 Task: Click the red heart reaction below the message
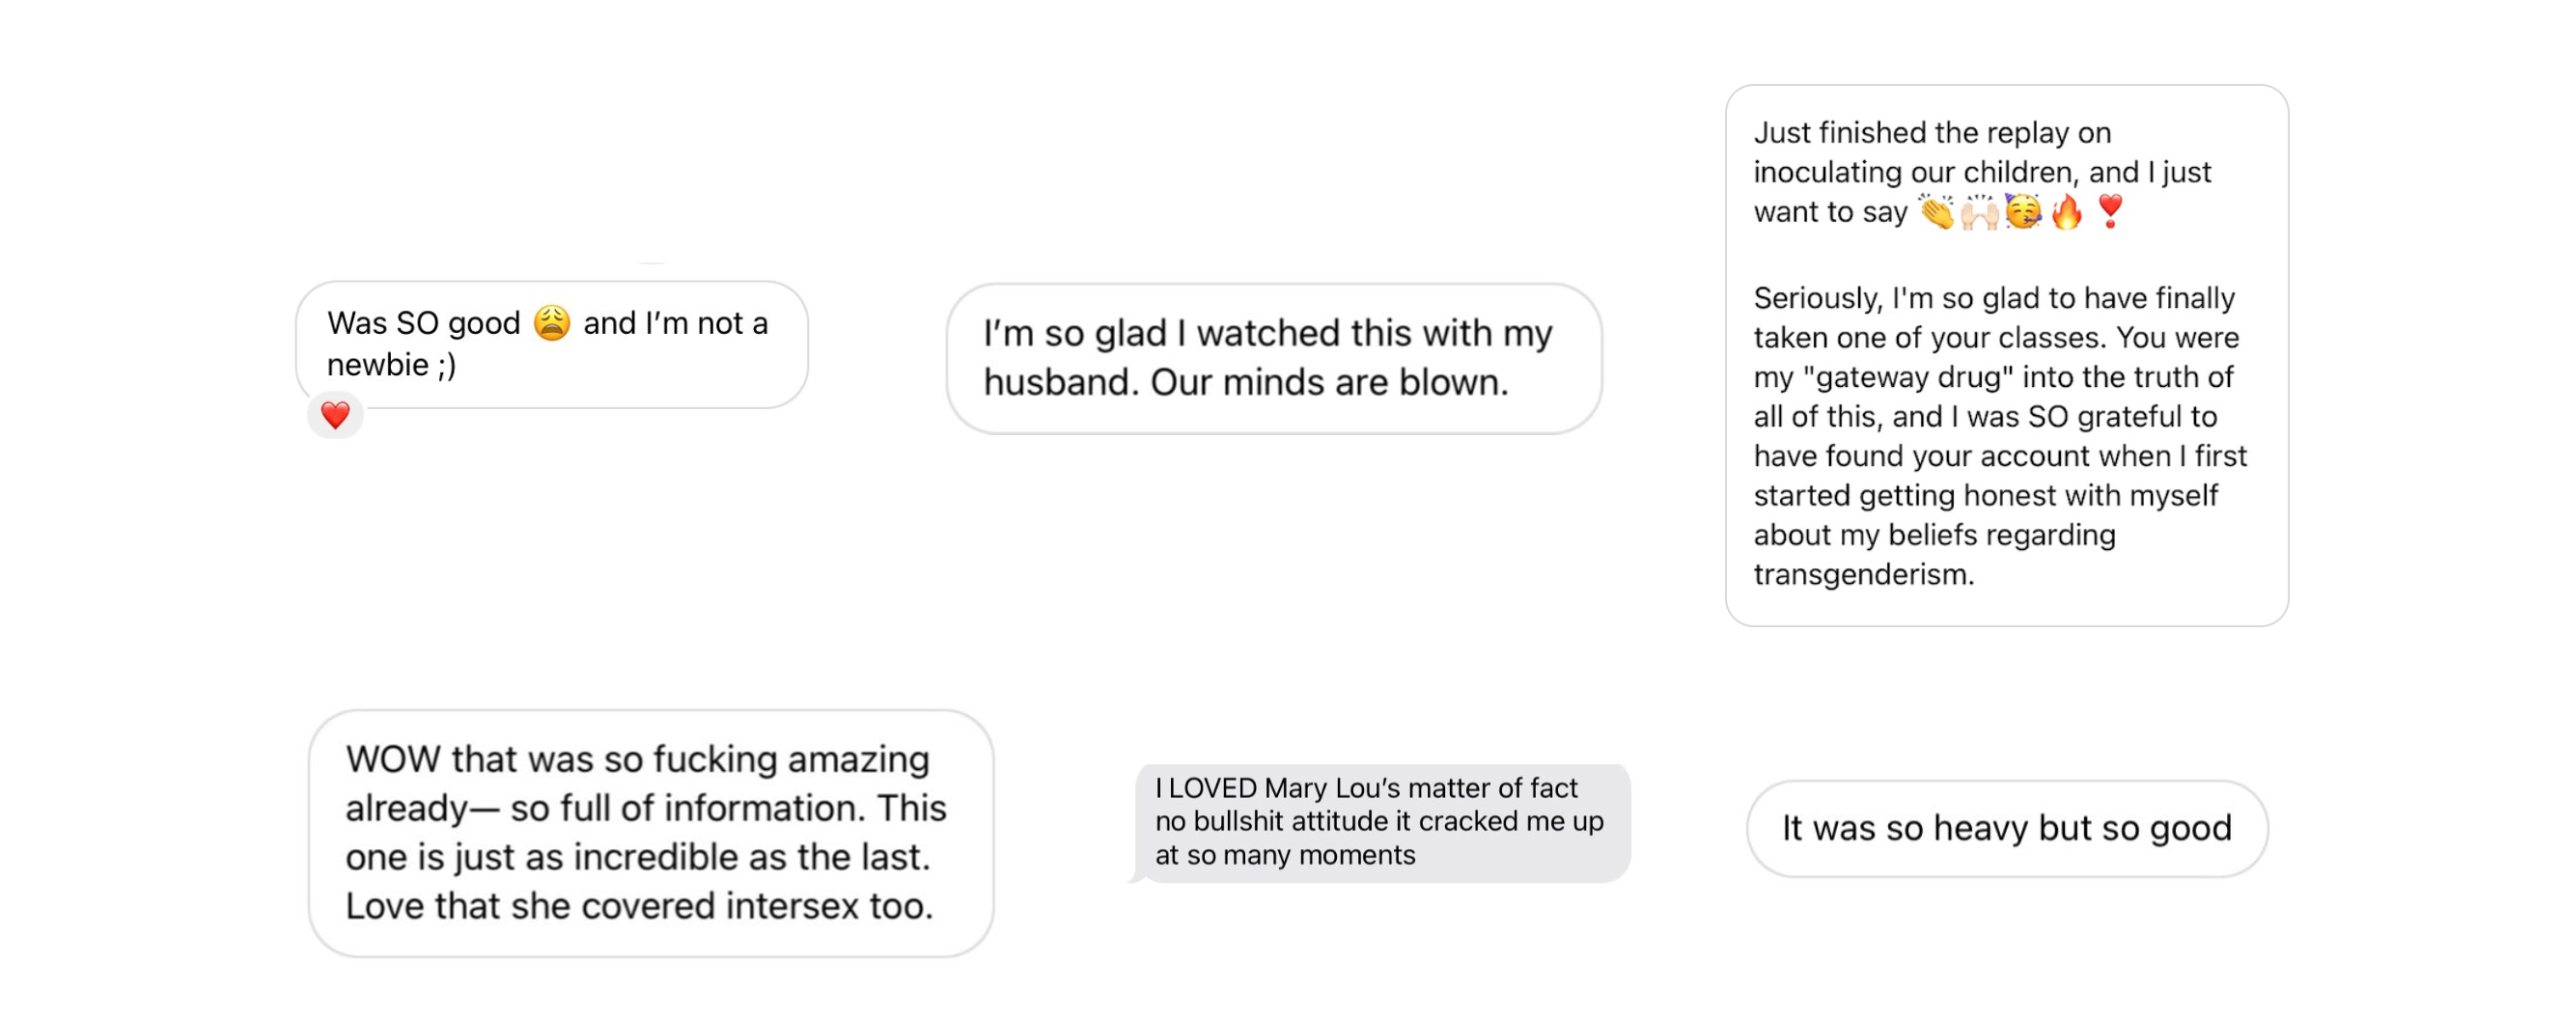coord(335,415)
